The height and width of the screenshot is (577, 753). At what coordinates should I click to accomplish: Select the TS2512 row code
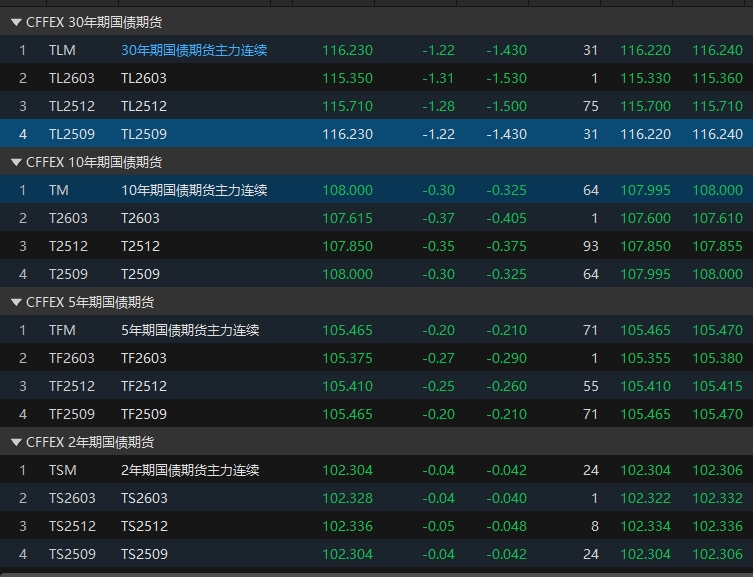coord(72,526)
